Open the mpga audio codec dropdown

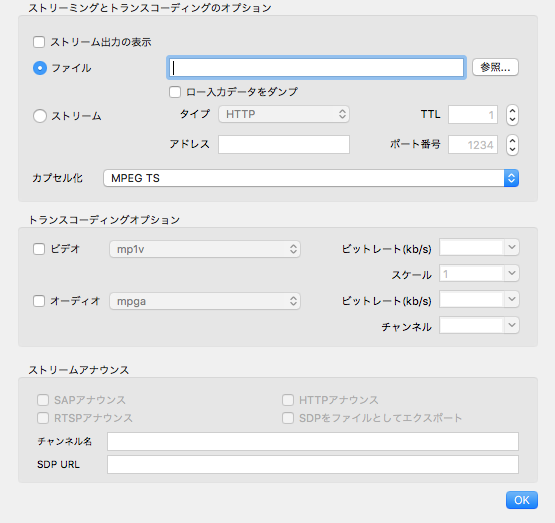click(205, 301)
